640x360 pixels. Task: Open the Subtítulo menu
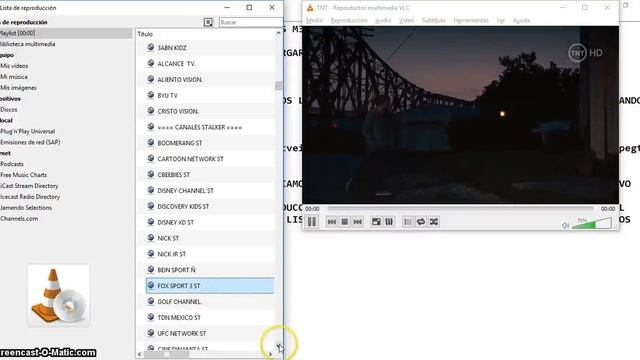(x=433, y=20)
